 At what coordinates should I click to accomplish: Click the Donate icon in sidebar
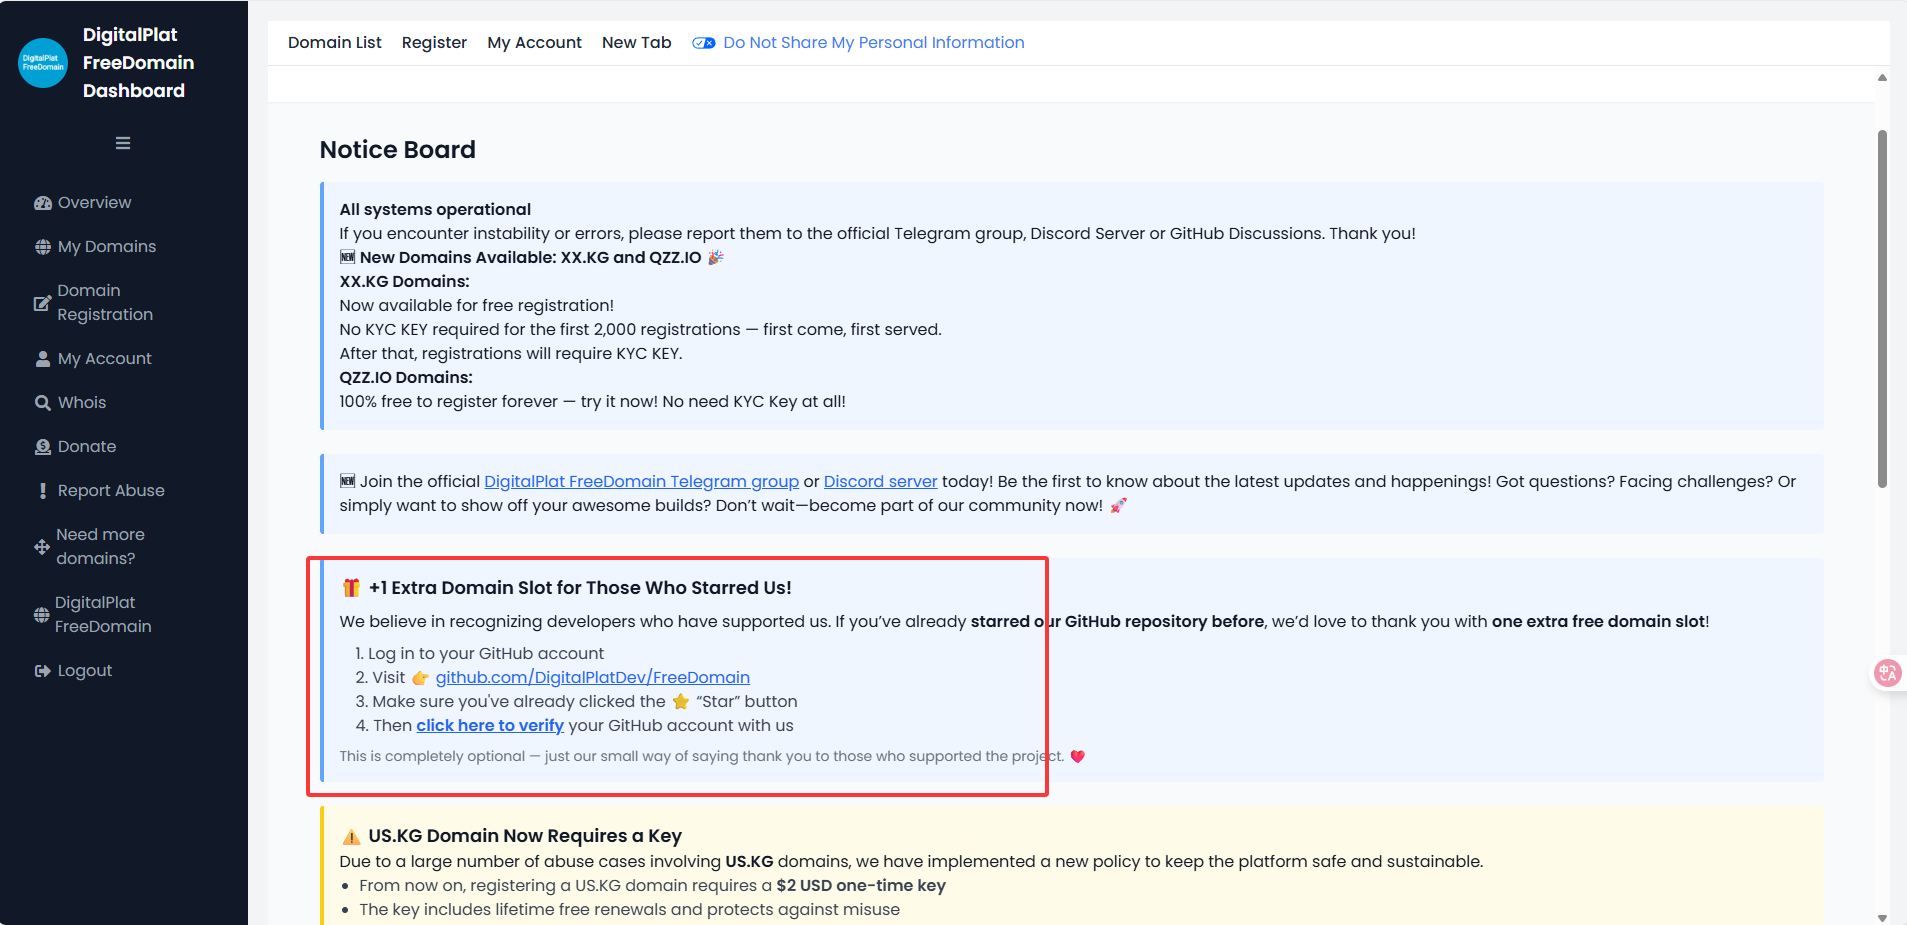[43, 447]
